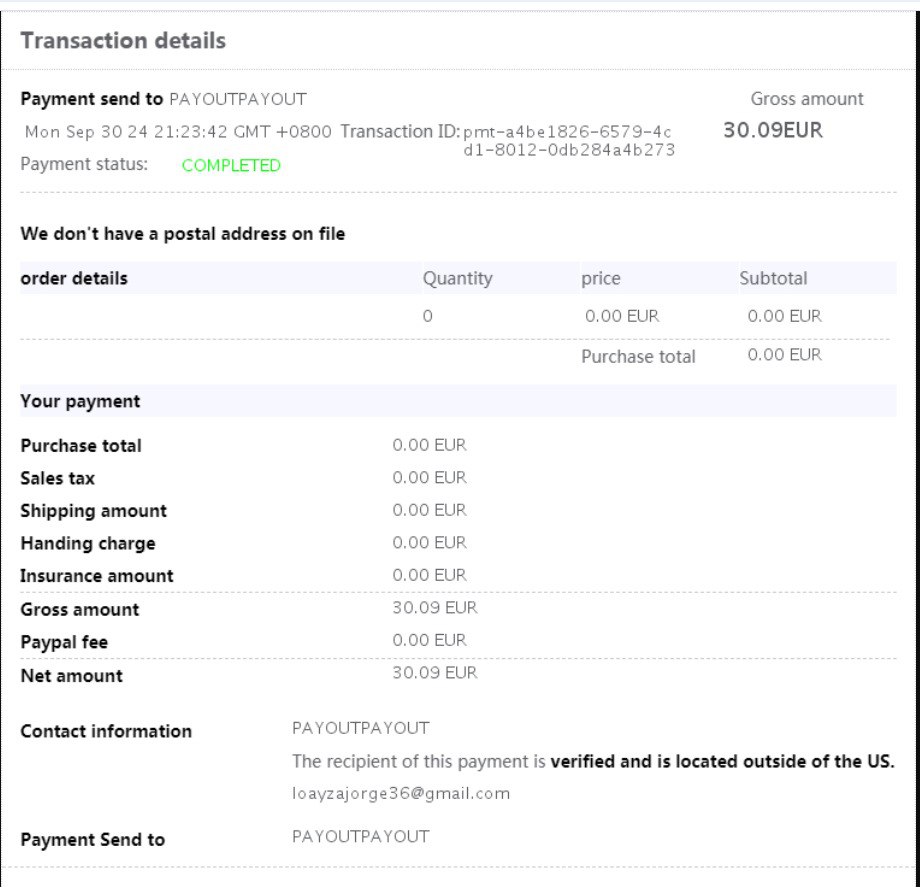The height and width of the screenshot is (887, 920).
Task: Click the transaction ID value
Action: click(568, 141)
